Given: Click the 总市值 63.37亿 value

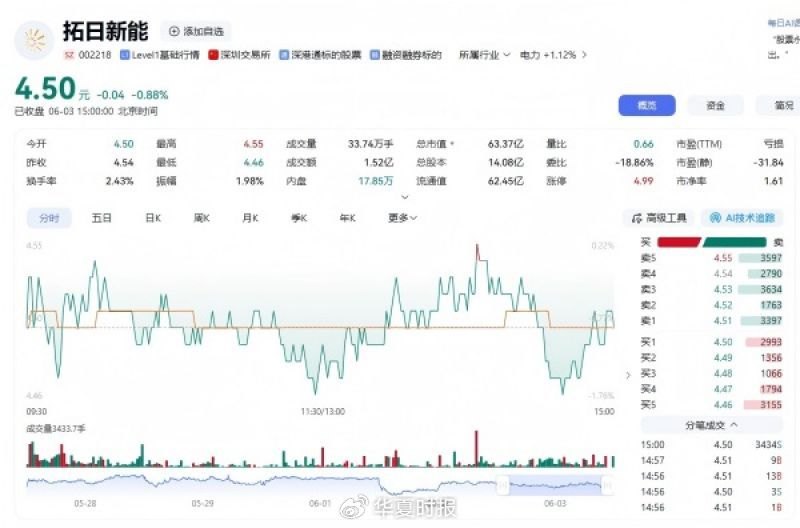Looking at the screenshot, I should tap(506, 144).
